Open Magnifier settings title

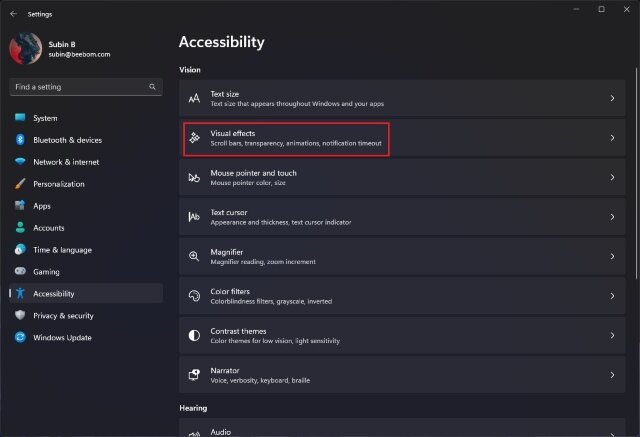pos(227,252)
